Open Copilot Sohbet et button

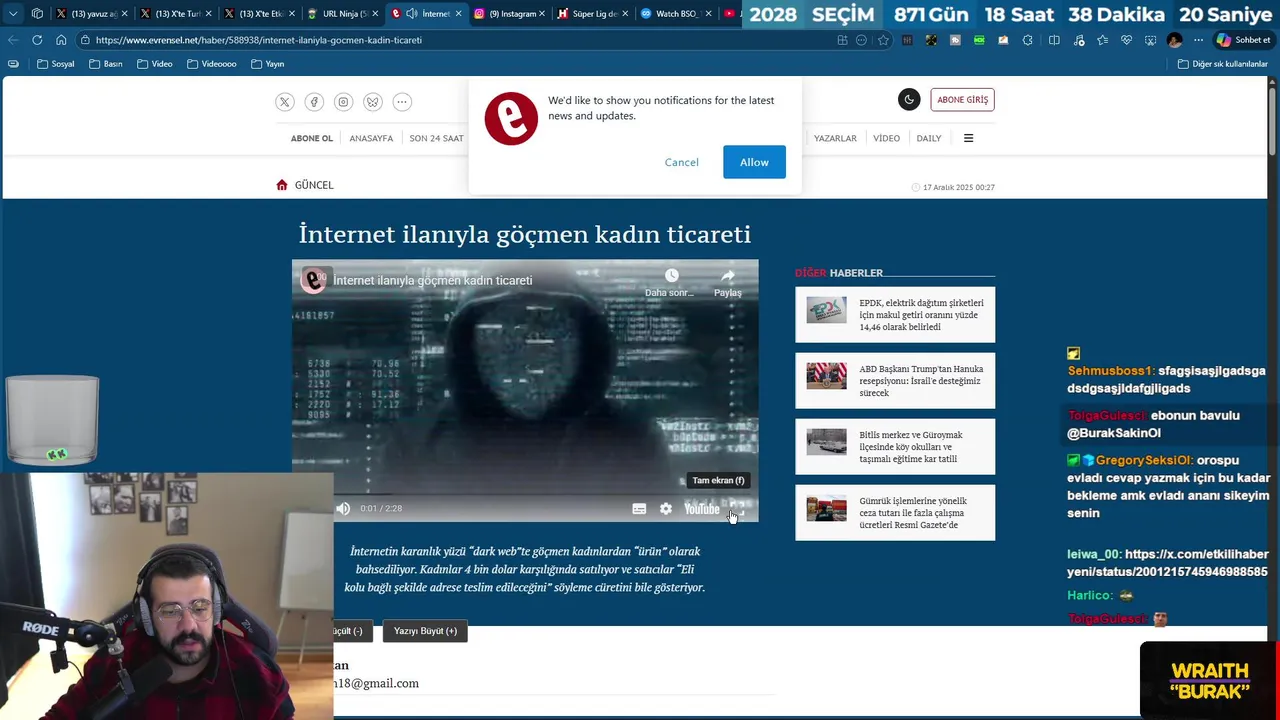coord(1243,40)
